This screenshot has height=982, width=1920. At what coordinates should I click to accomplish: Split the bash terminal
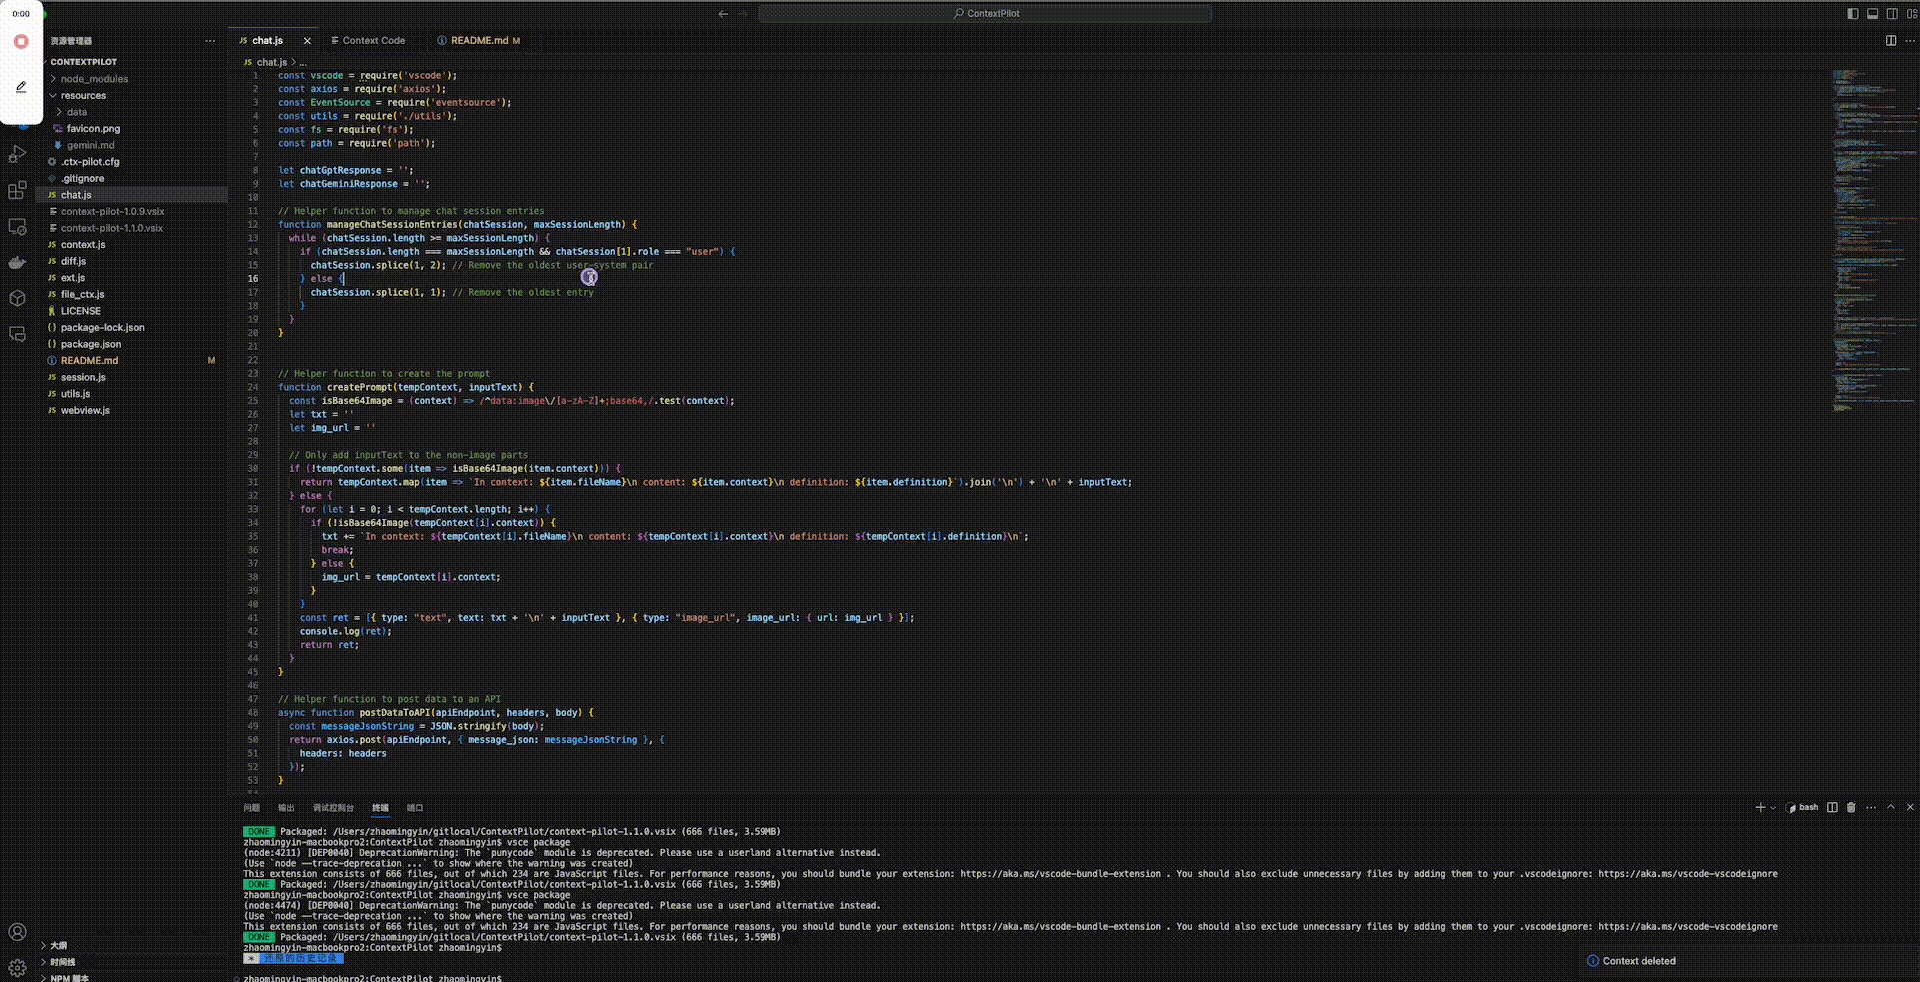pos(1832,807)
